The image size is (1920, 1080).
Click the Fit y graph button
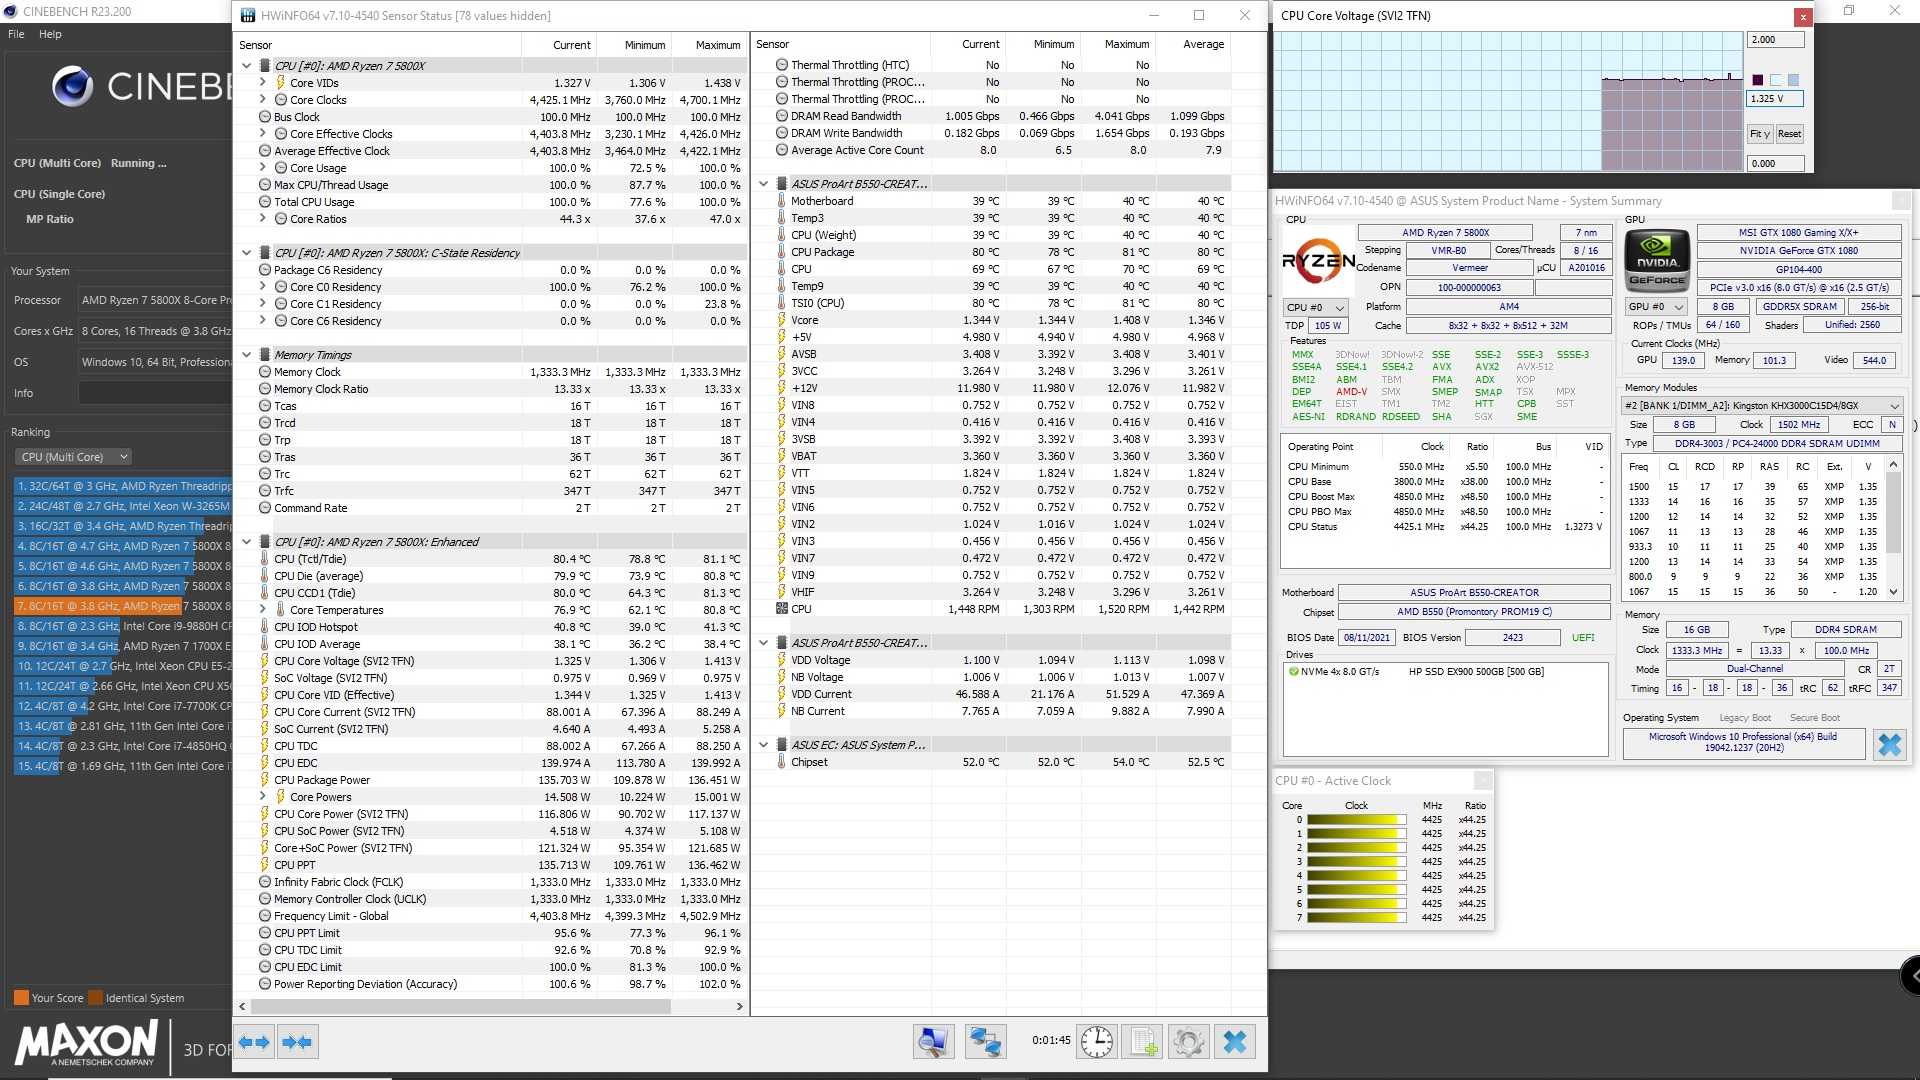pos(1759,134)
